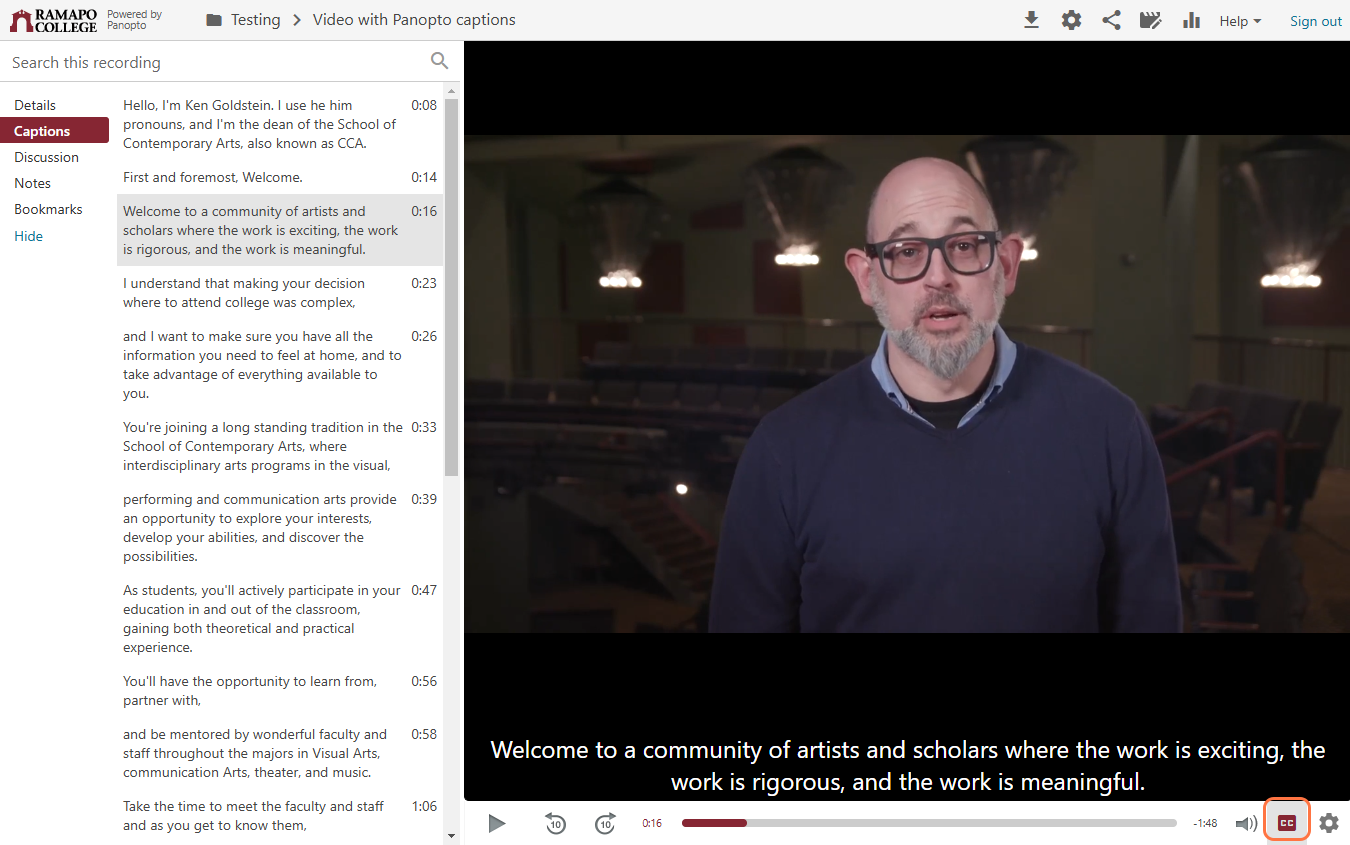
Task: Toggle closed captions CC button
Action: click(x=1287, y=822)
